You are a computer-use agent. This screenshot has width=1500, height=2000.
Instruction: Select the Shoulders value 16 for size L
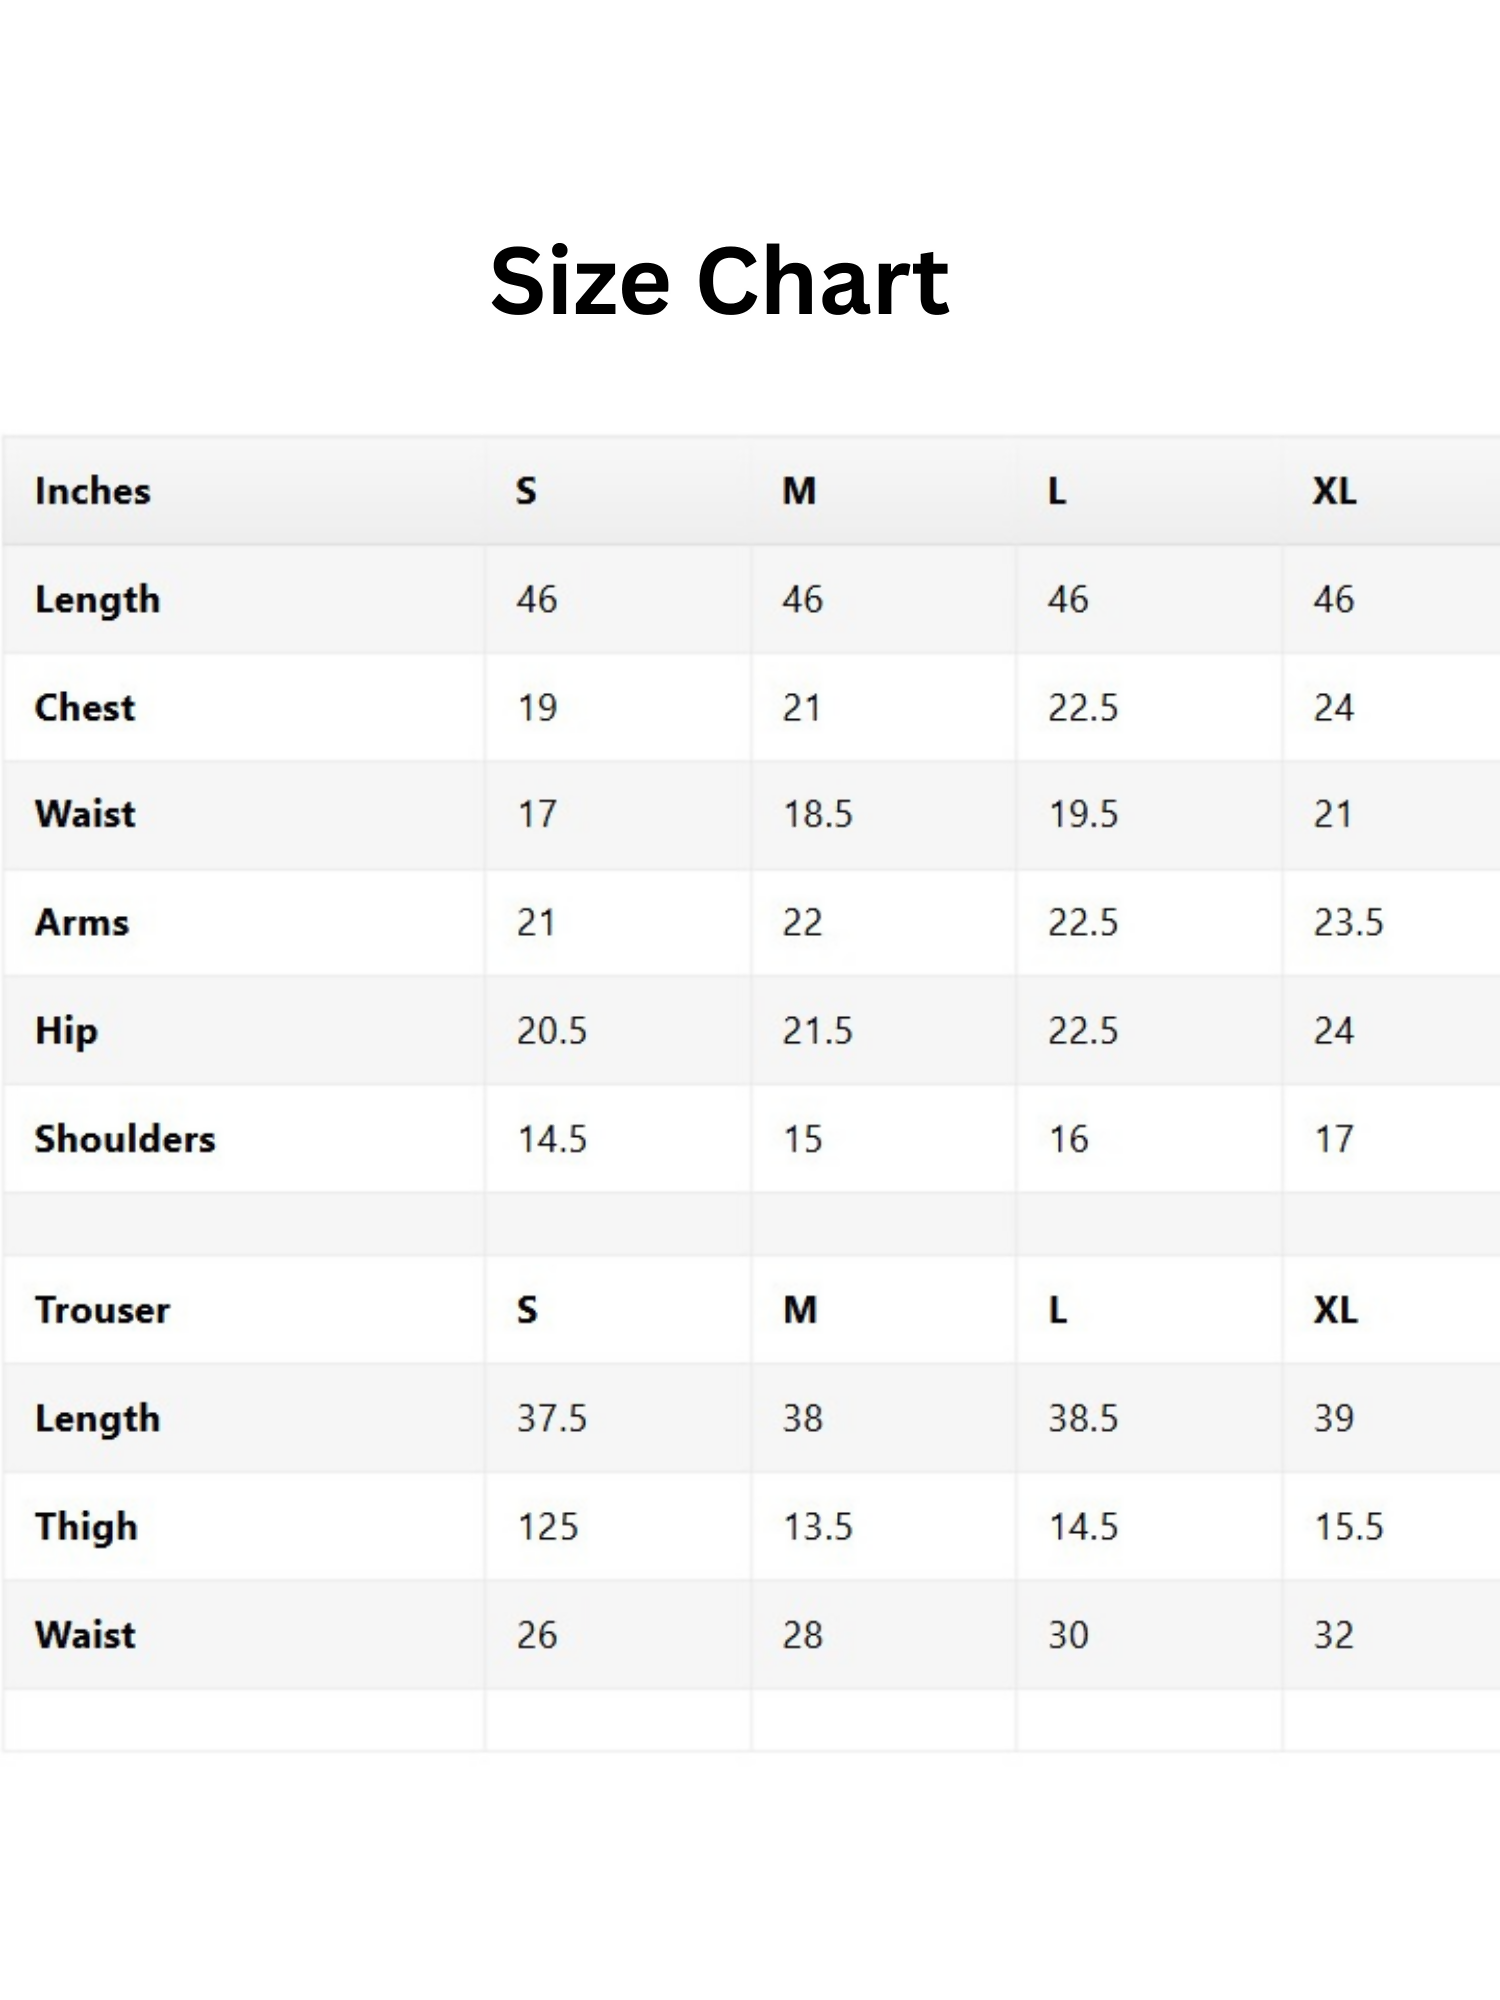pos(1068,1139)
